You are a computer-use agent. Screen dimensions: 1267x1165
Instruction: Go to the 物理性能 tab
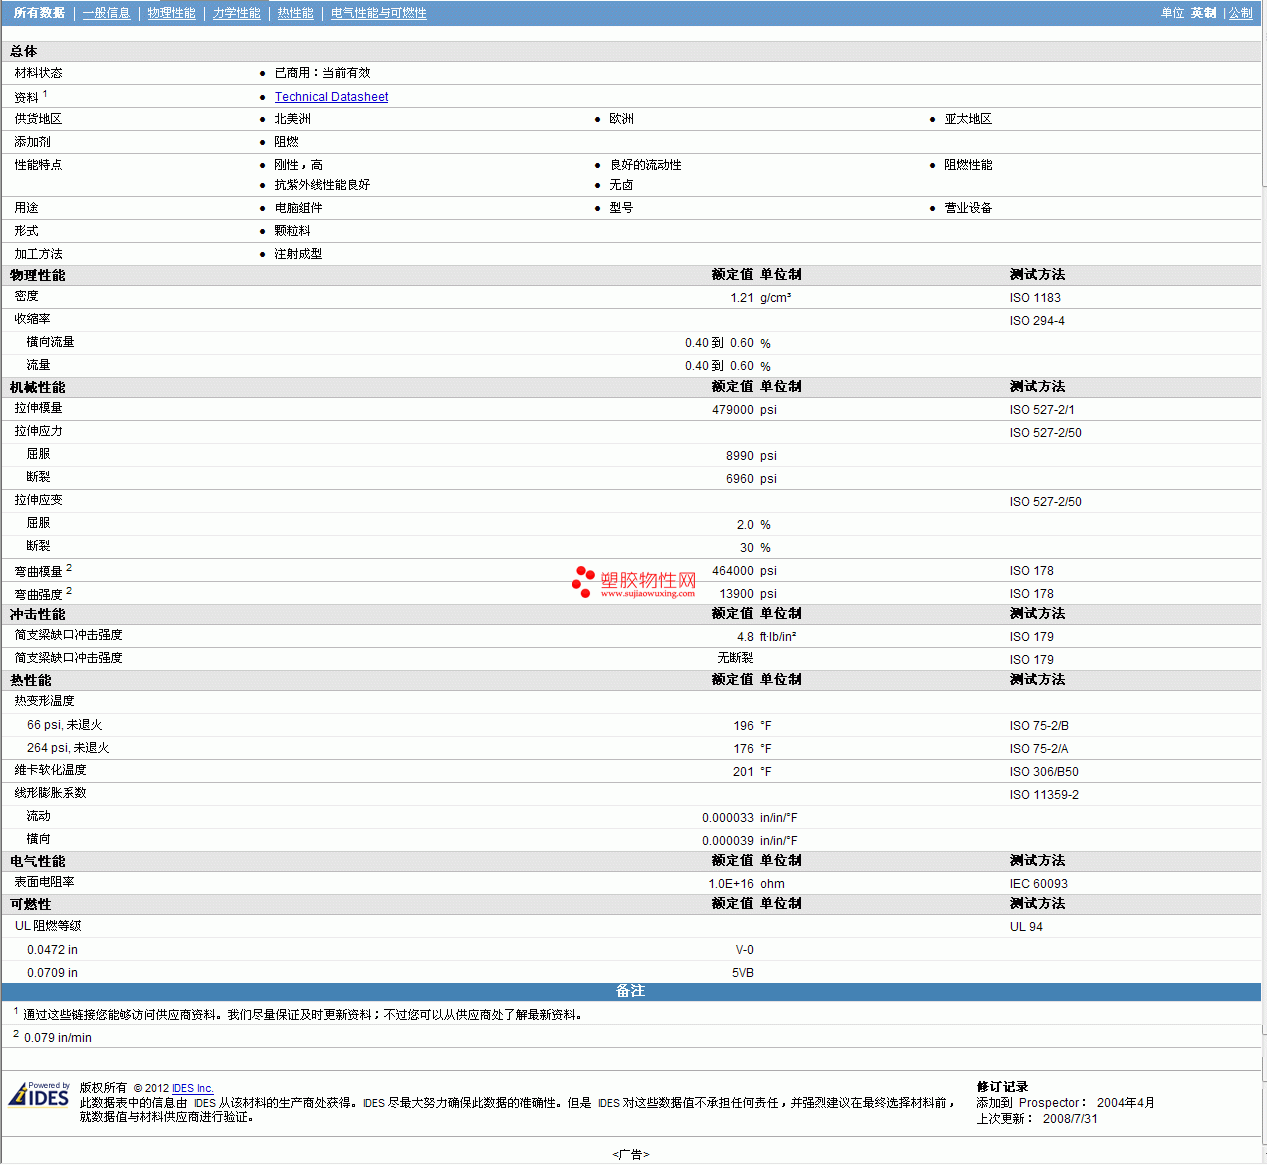tap(171, 13)
